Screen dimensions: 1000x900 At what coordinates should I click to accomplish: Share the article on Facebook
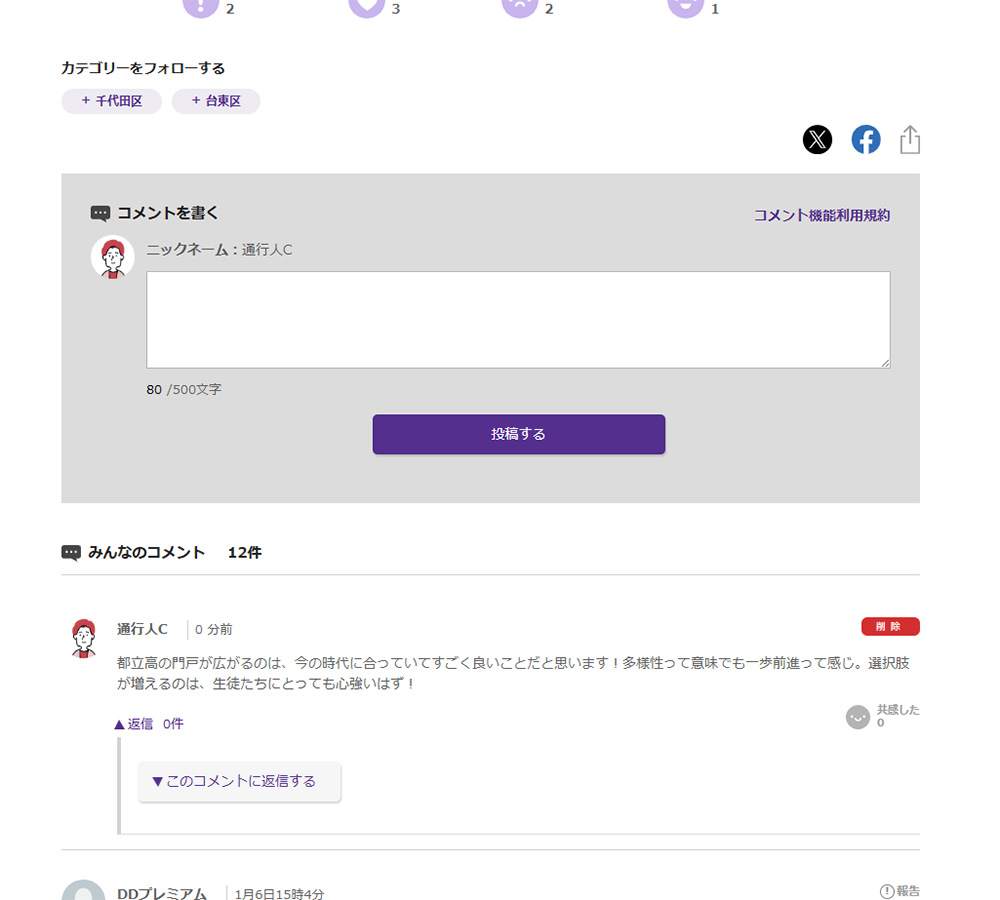point(865,140)
